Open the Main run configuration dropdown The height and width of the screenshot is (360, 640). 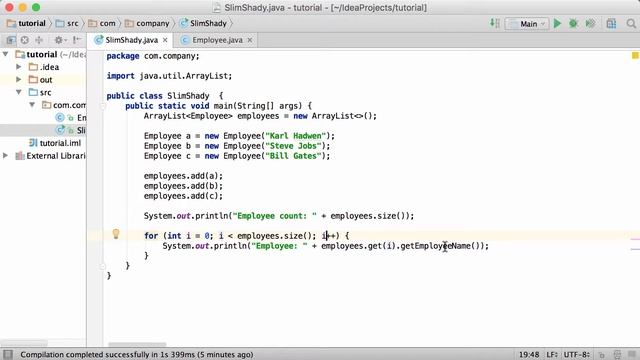tap(527, 24)
